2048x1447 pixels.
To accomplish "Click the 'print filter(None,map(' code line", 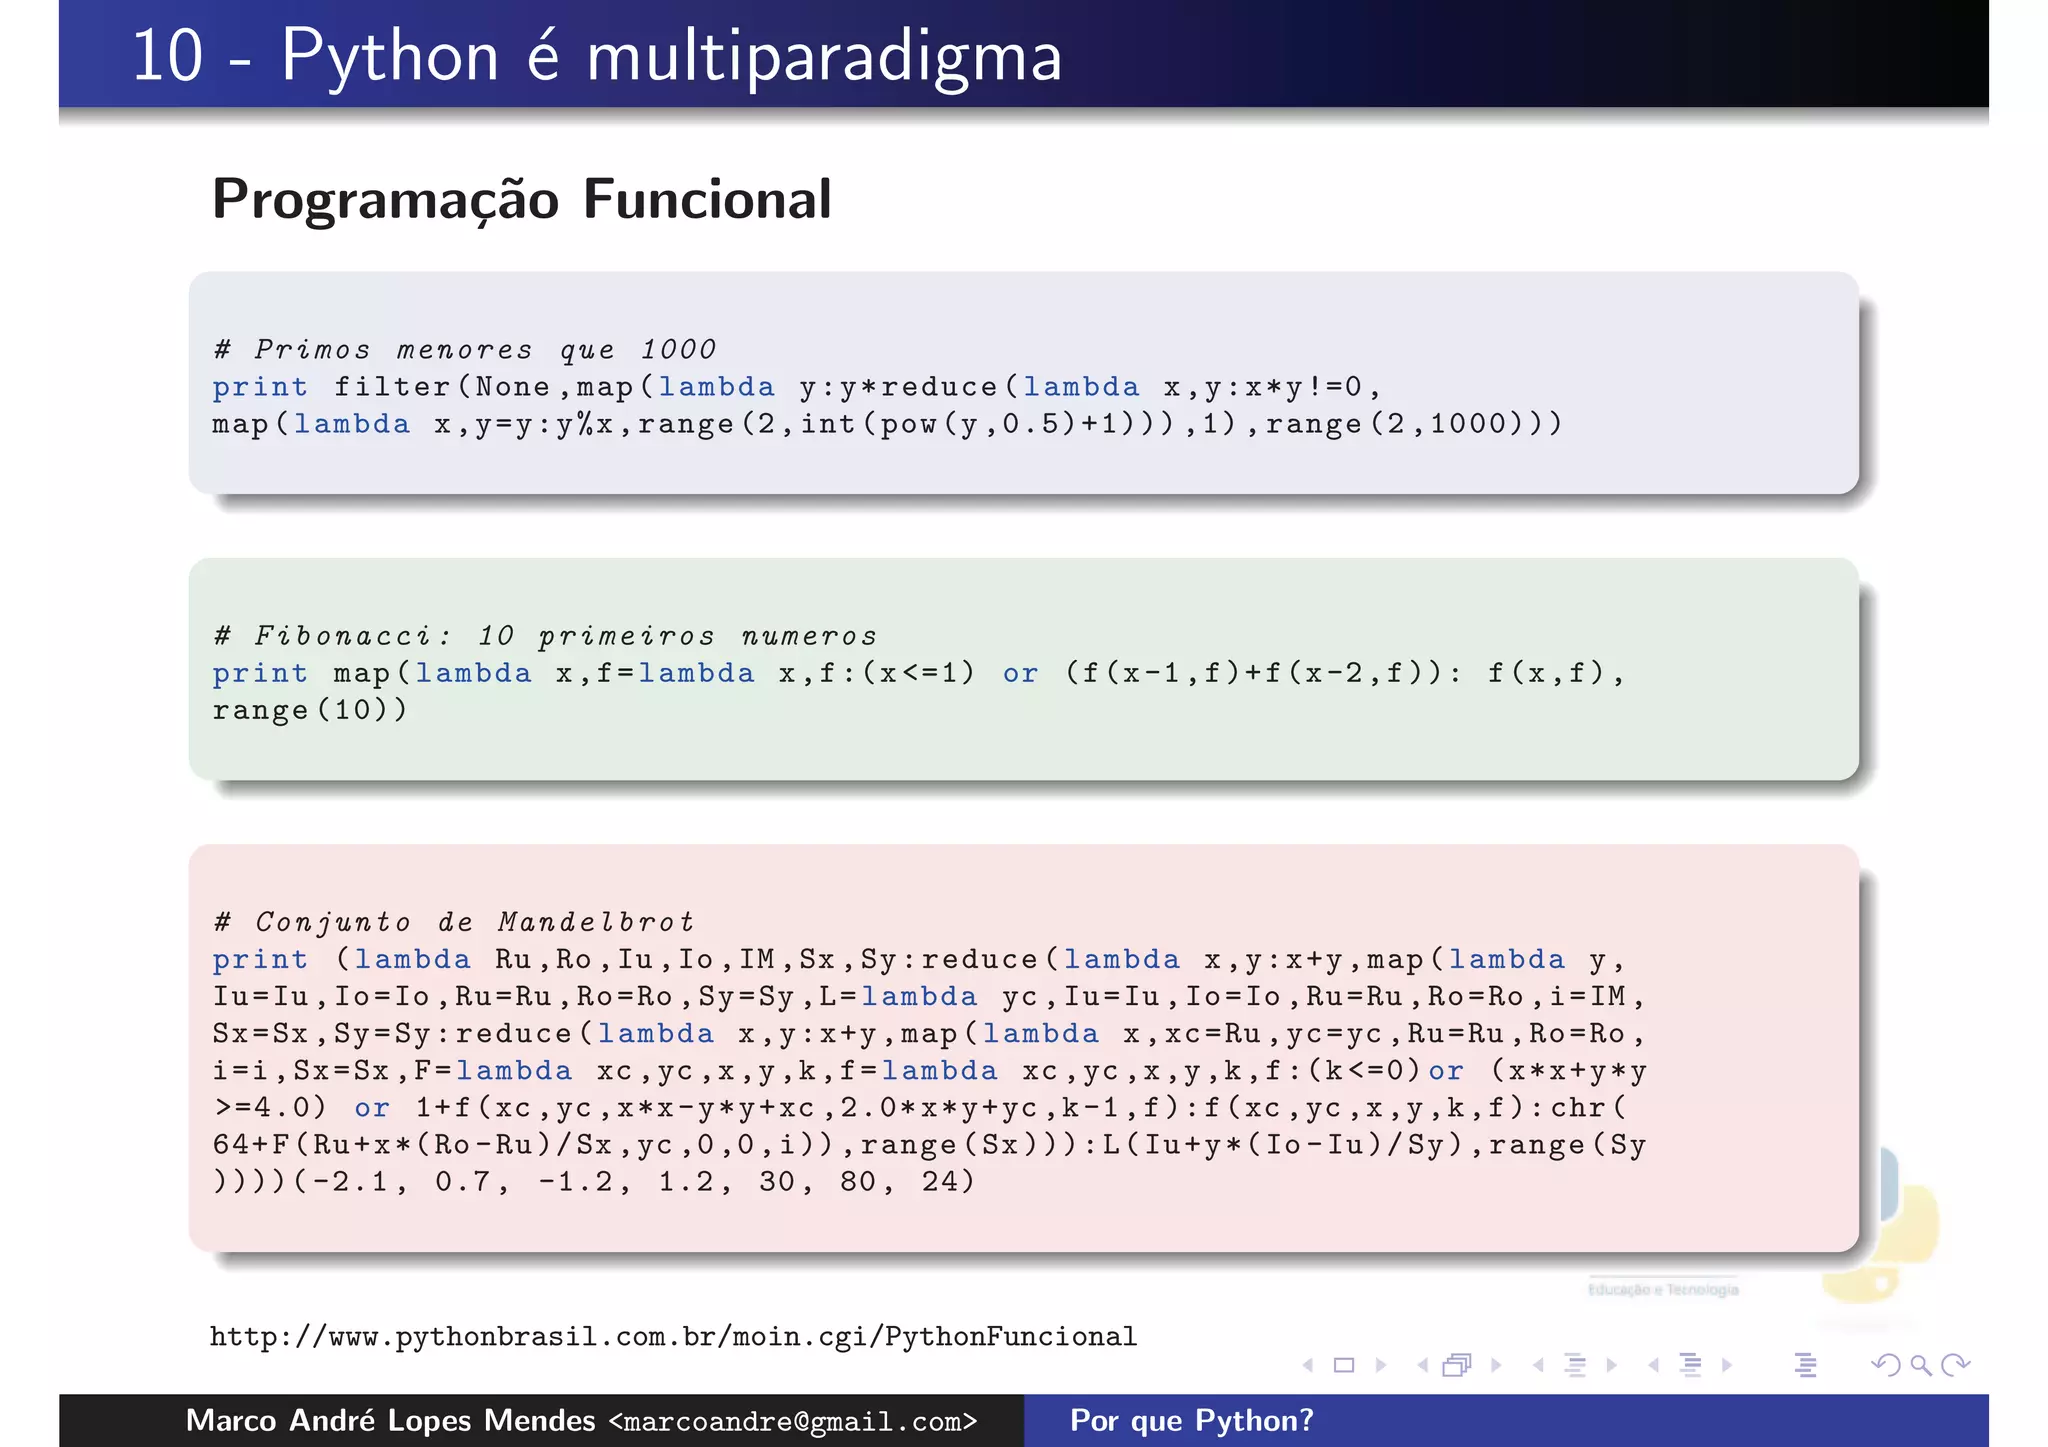I will [797, 387].
